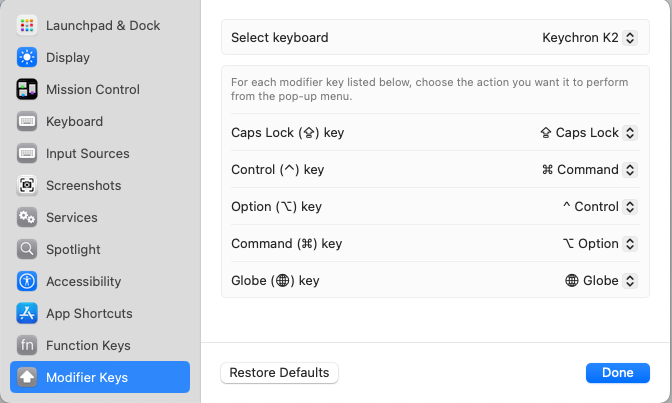The width and height of the screenshot is (672, 403).
Task: Select the App Shortcuts icon
Action: point(27,313)
